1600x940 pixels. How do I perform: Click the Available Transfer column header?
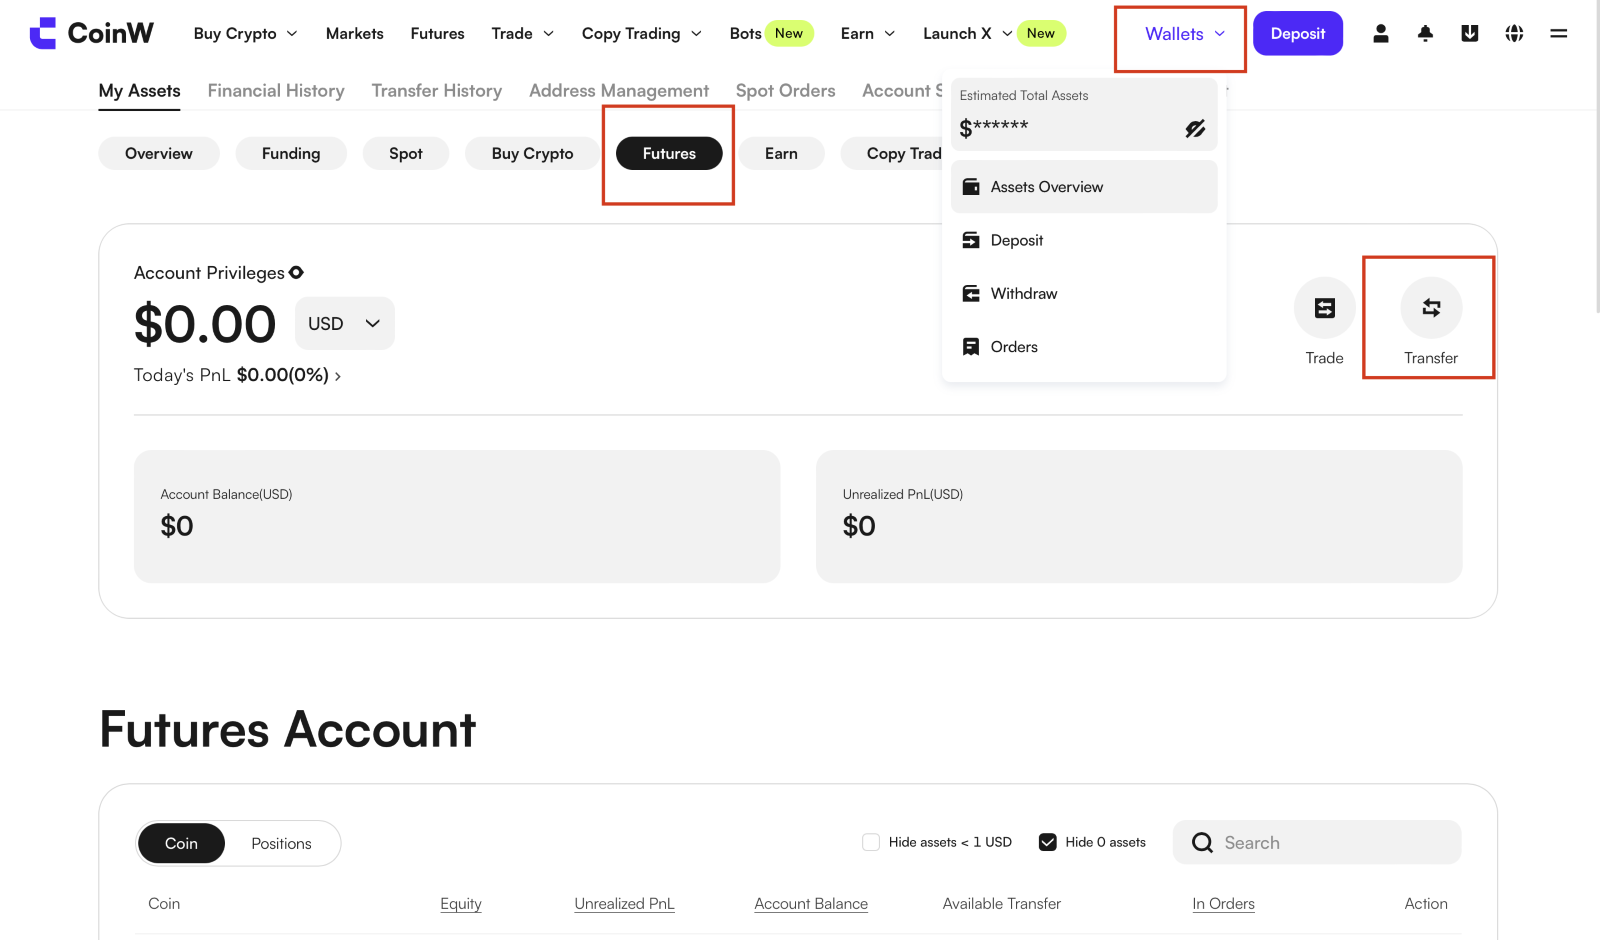tap(1002, 904)
